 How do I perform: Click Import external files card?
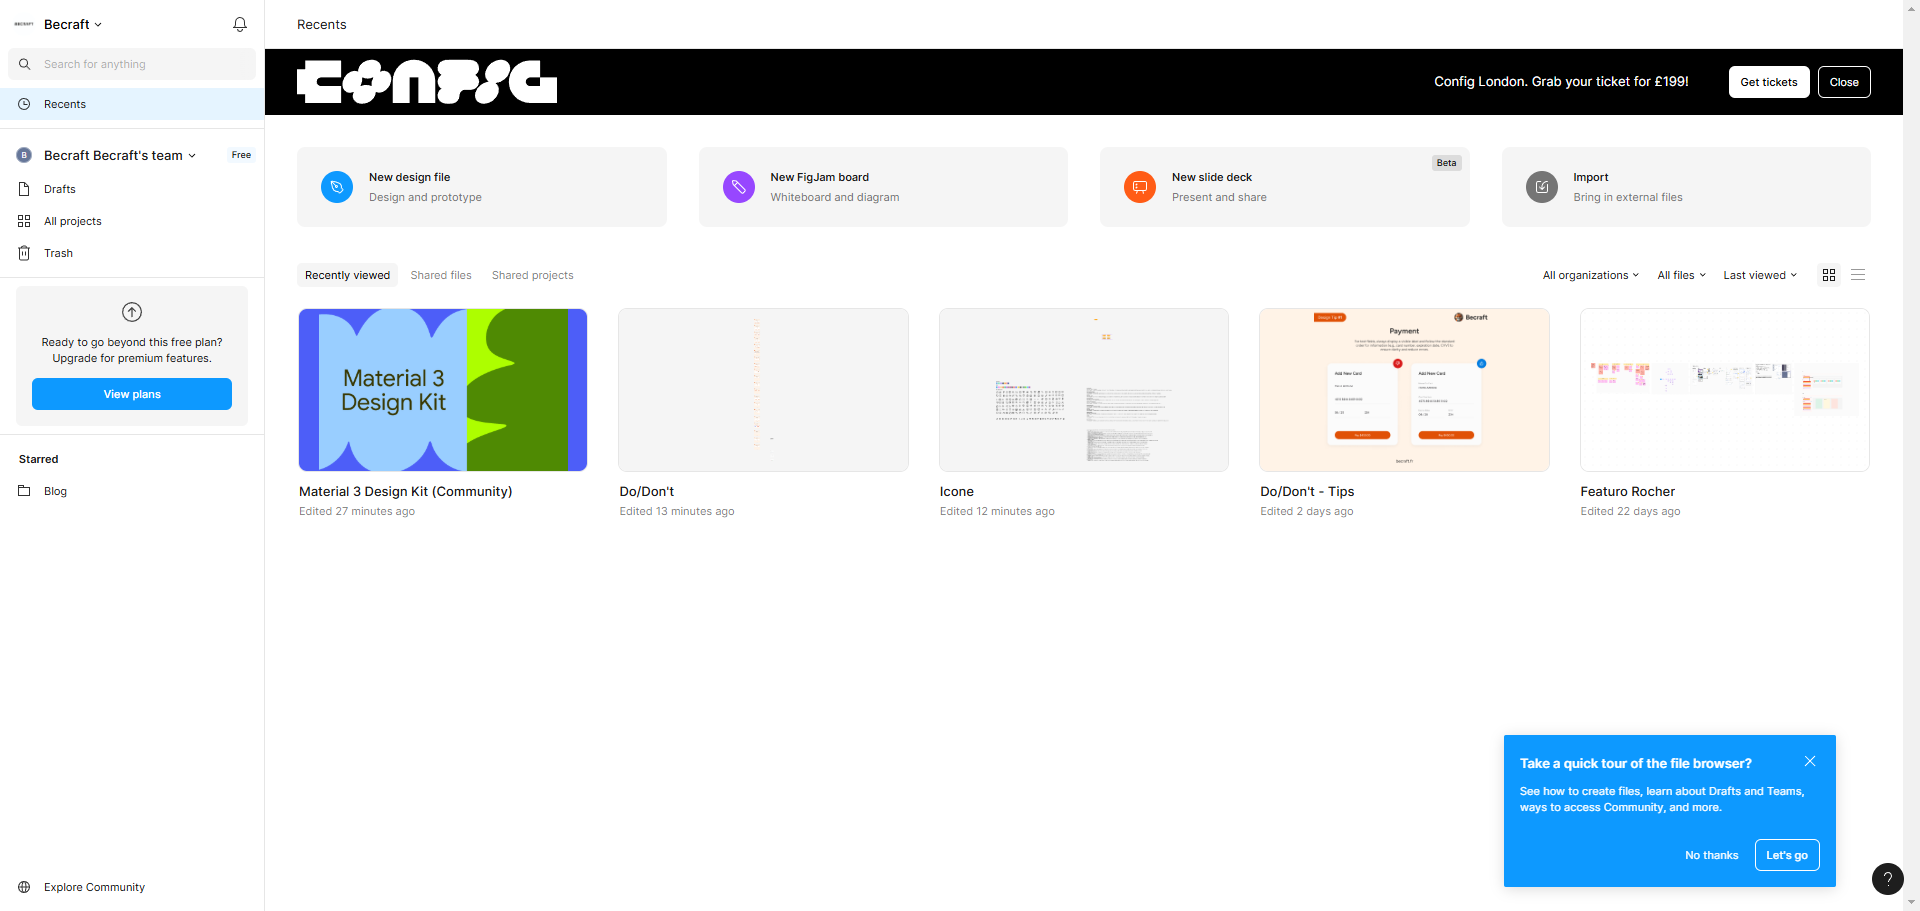pyautogui.click(x=1686, y=187)
